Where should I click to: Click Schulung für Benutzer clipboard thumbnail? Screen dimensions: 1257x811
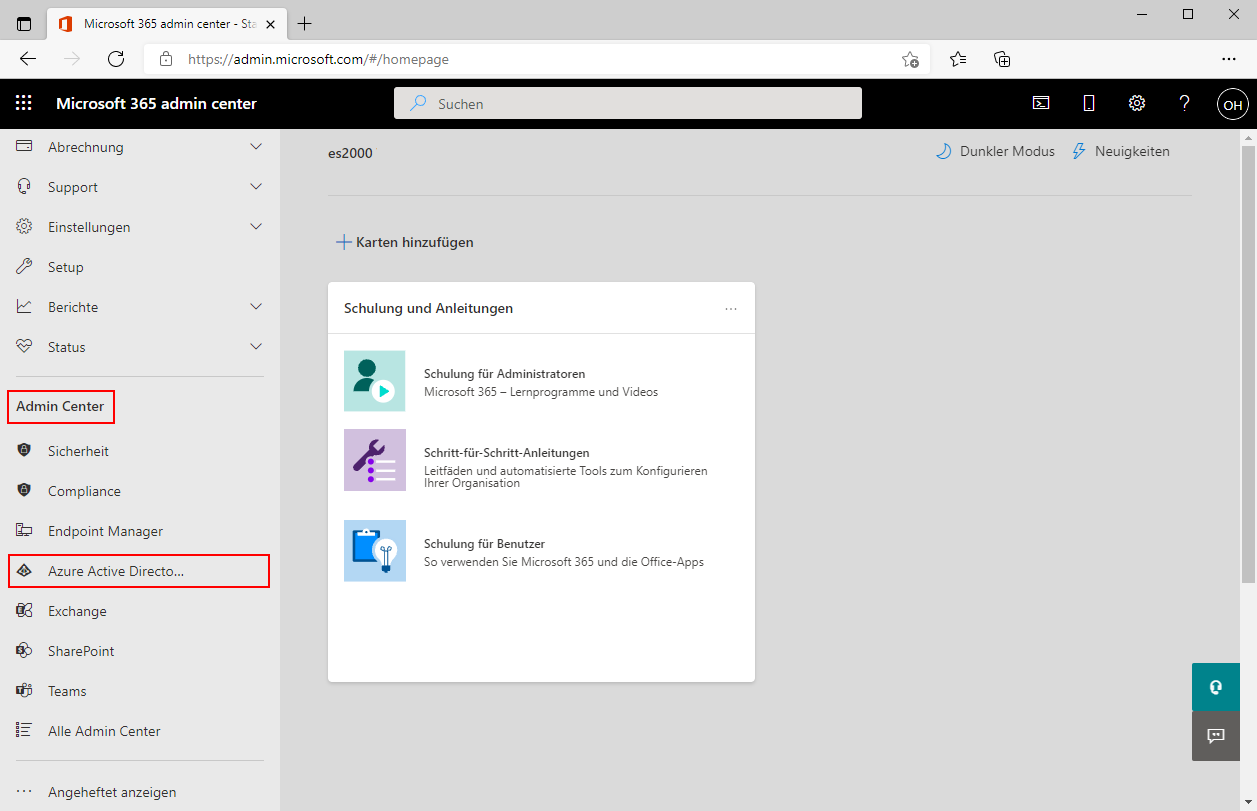click(x=375, y=551)
